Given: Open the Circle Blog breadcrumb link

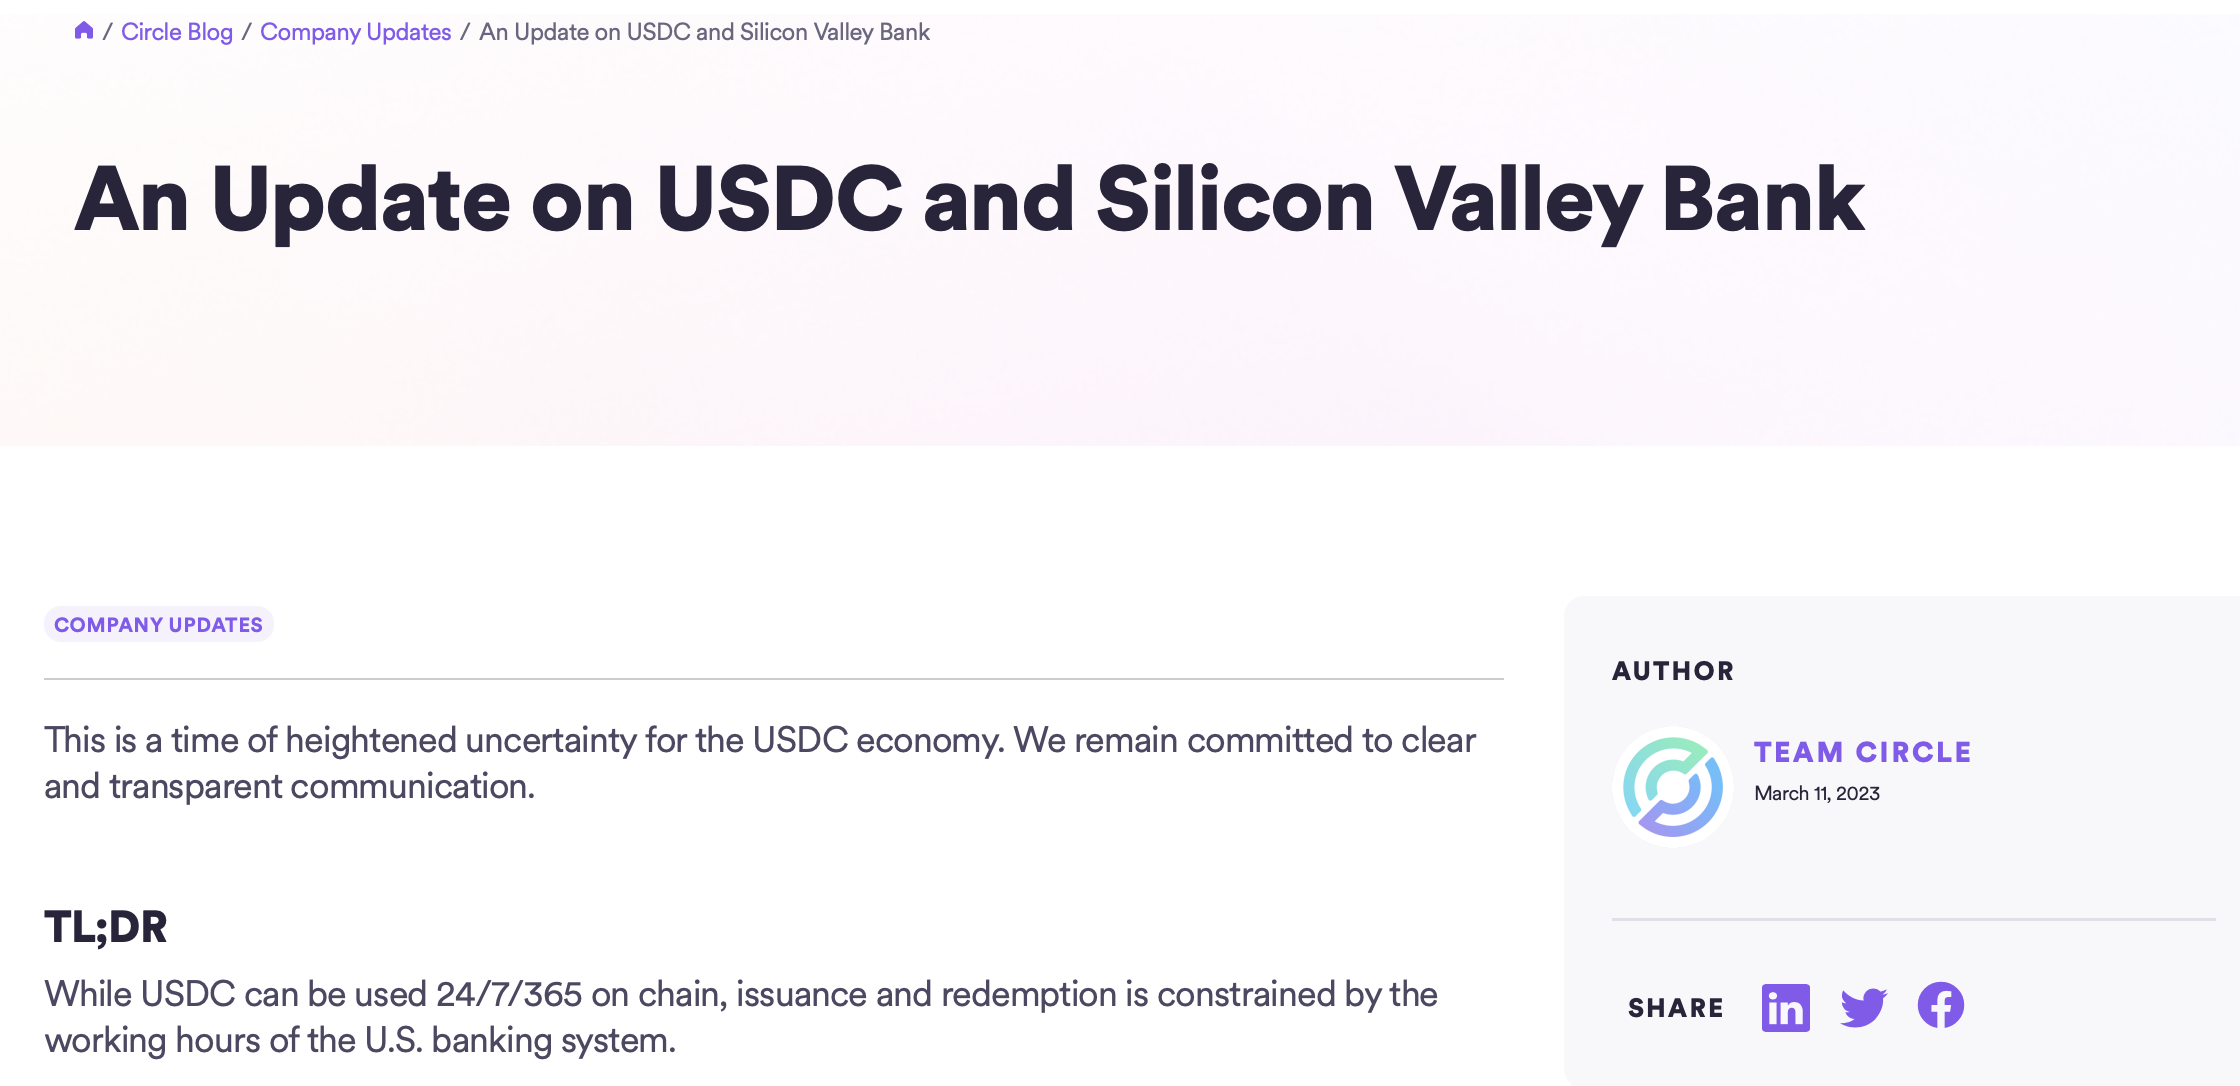Looking at the screenshot, I should point(177,32).
